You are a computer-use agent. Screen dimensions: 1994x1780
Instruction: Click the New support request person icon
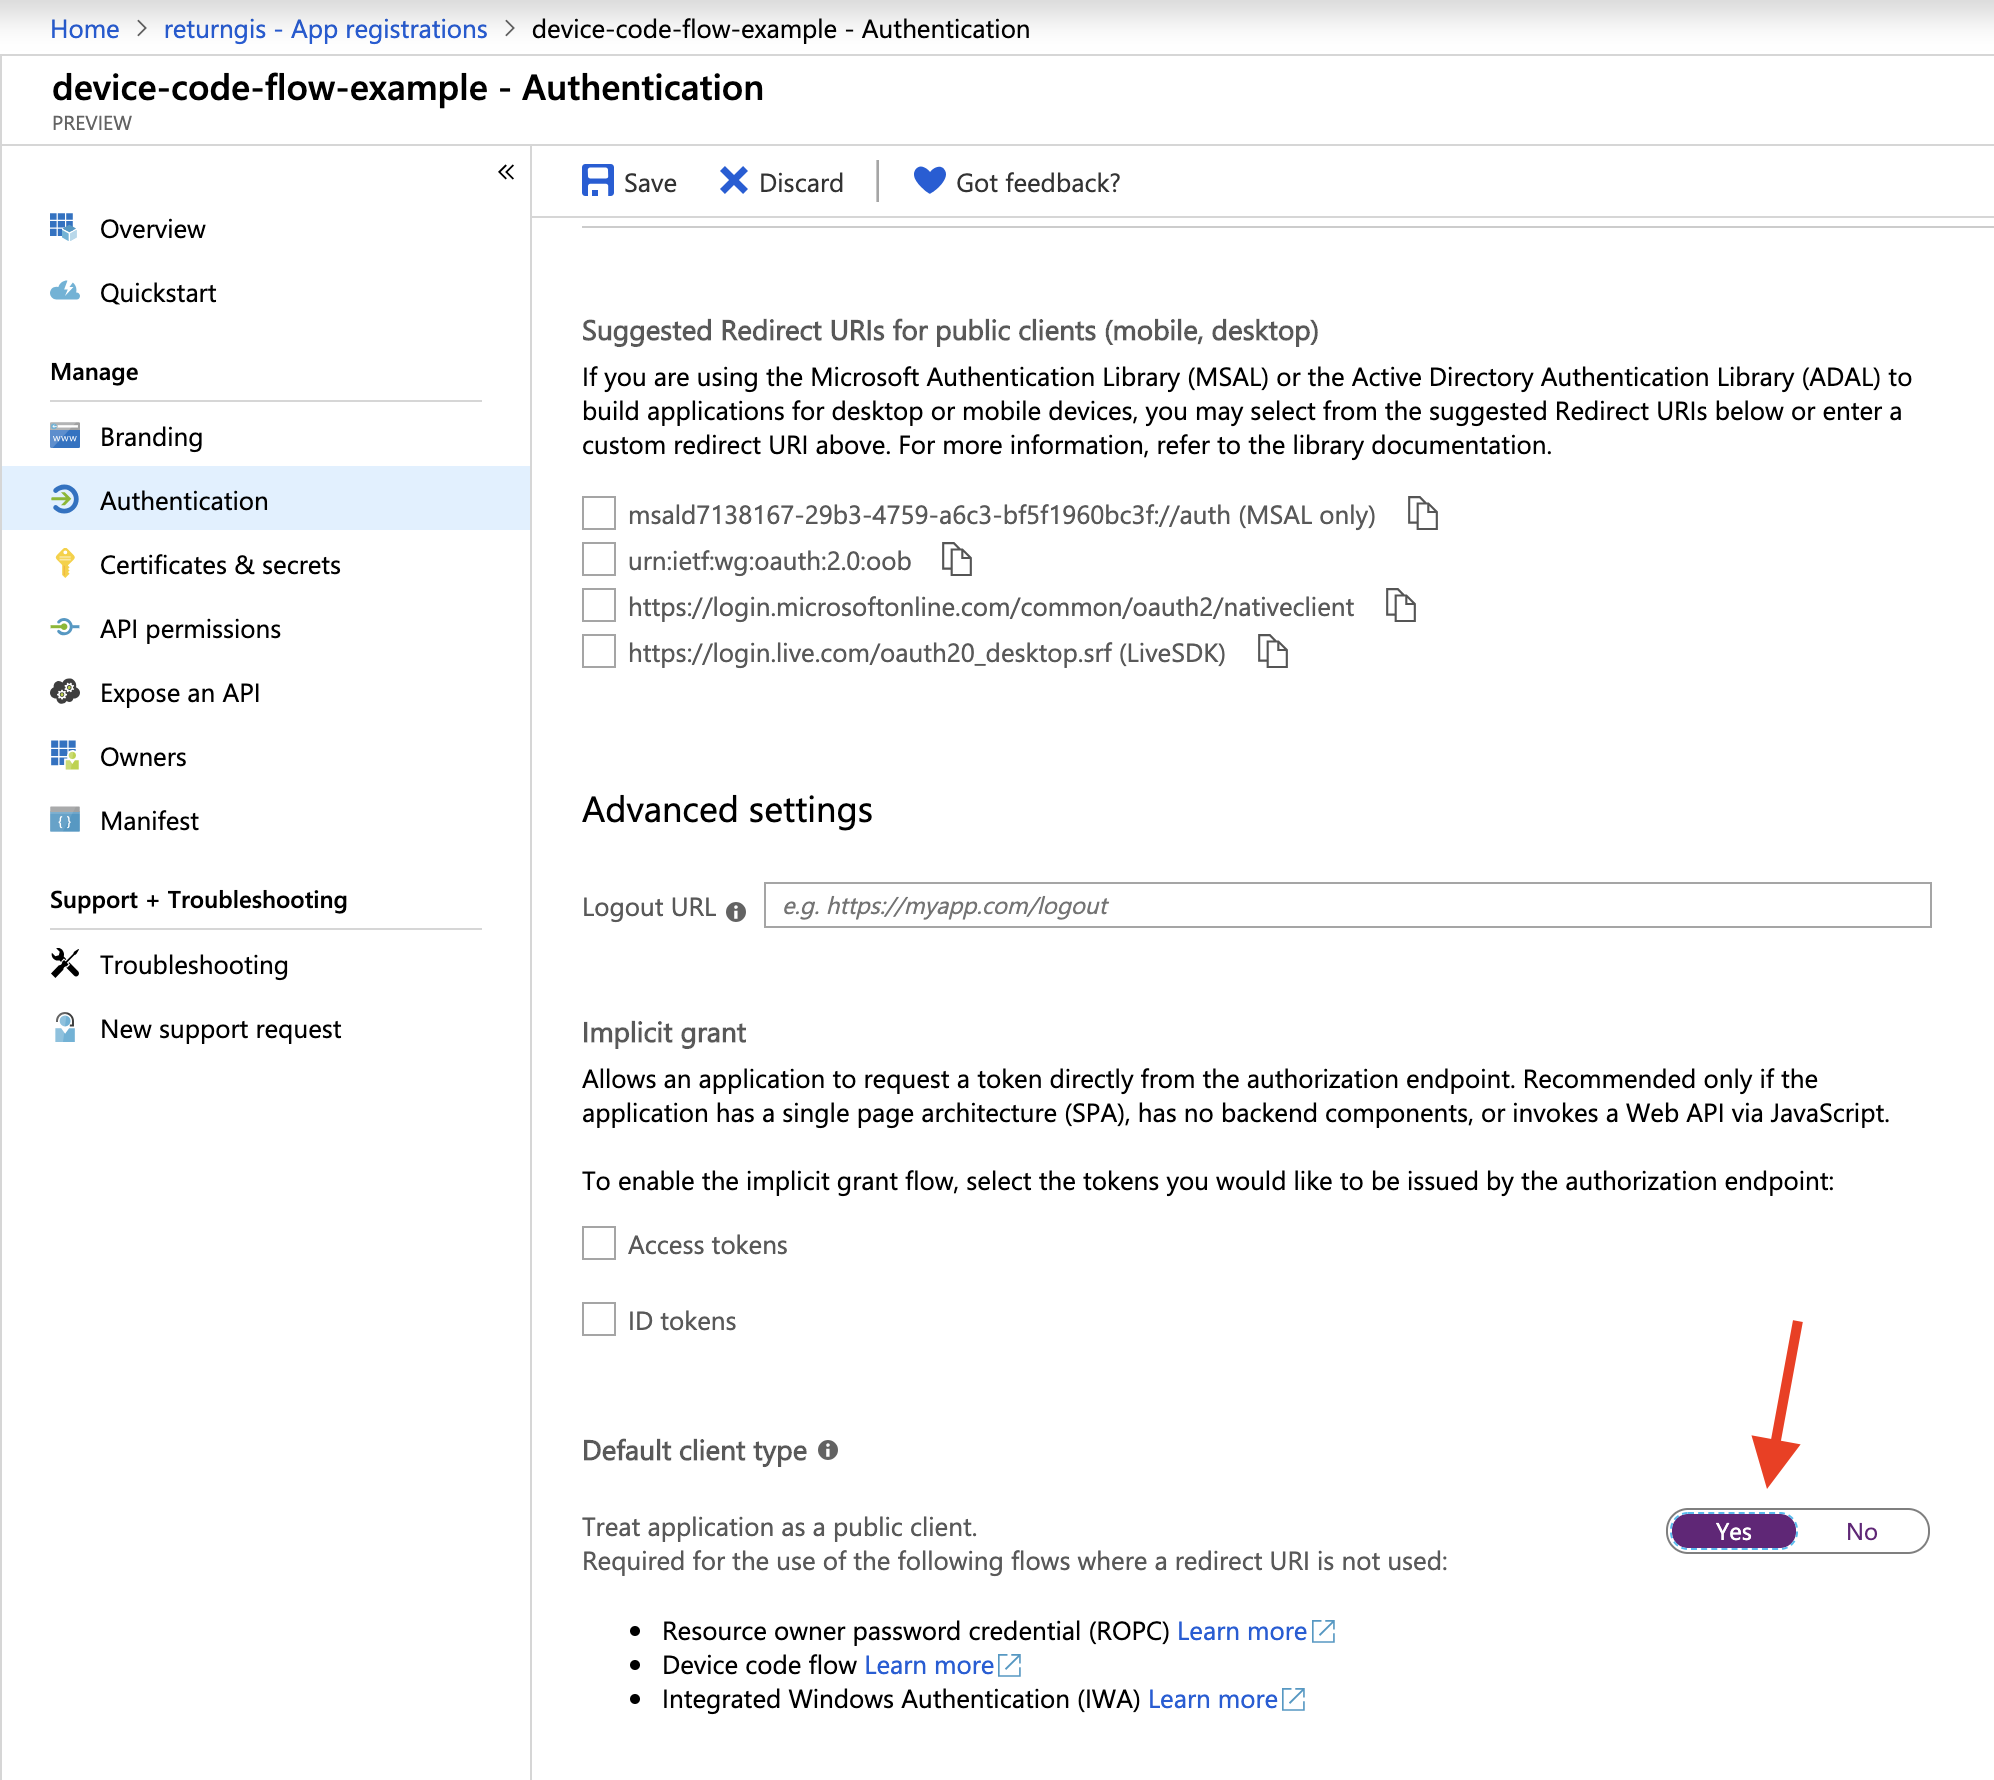pos(64,1027)
